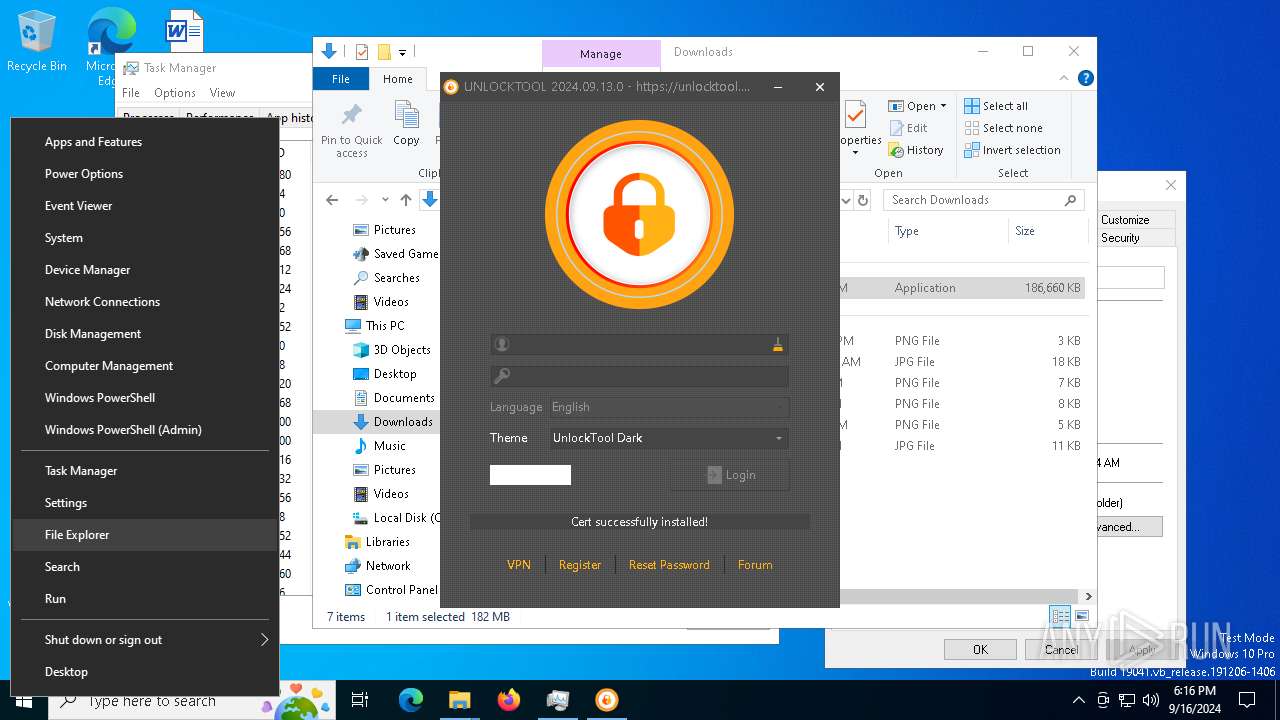Select This PC in the navigation tree

click(x=385, y=326)
